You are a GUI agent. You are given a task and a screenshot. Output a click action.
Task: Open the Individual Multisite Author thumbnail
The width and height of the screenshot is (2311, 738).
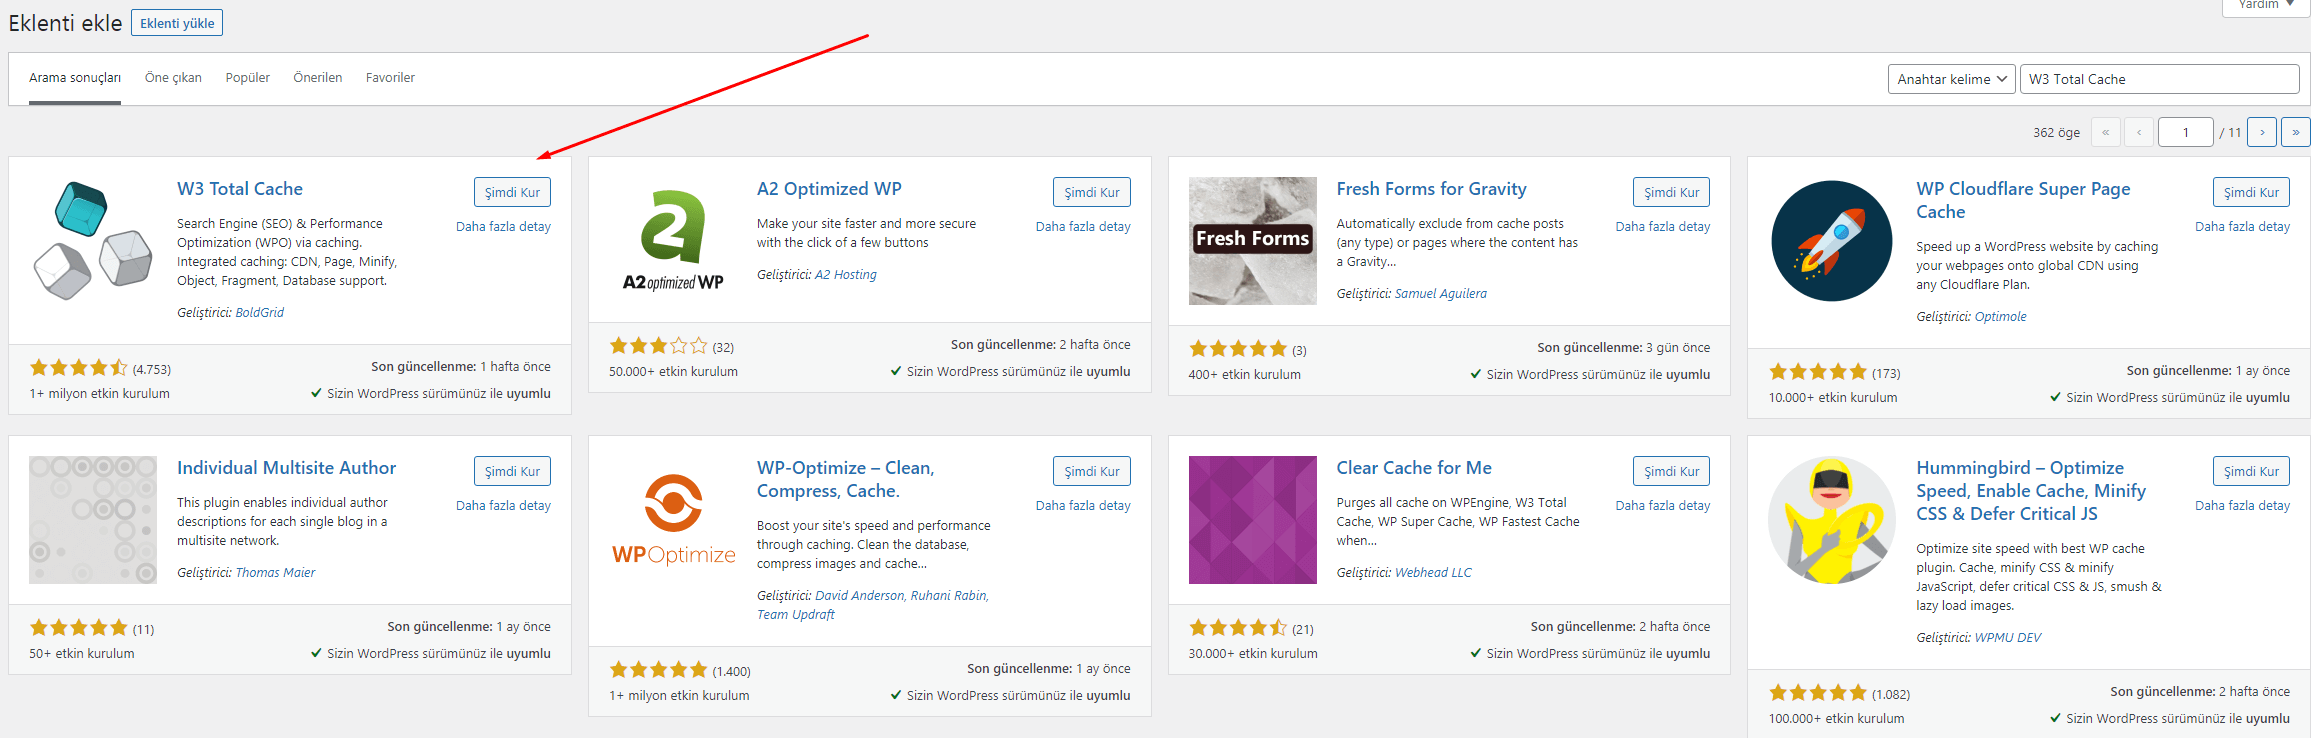pyautogui.click(x=93, y=520)
